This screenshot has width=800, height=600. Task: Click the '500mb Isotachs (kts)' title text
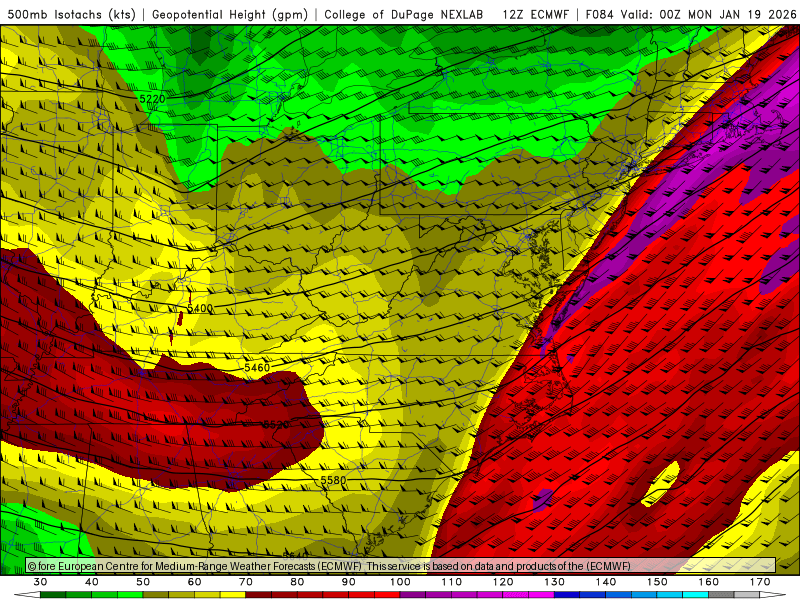tap(72, 15)
